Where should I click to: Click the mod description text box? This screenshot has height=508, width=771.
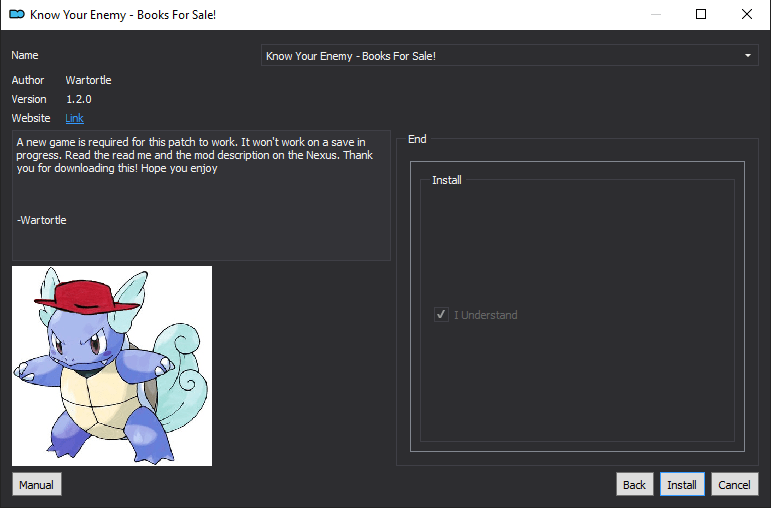(201, 195)
